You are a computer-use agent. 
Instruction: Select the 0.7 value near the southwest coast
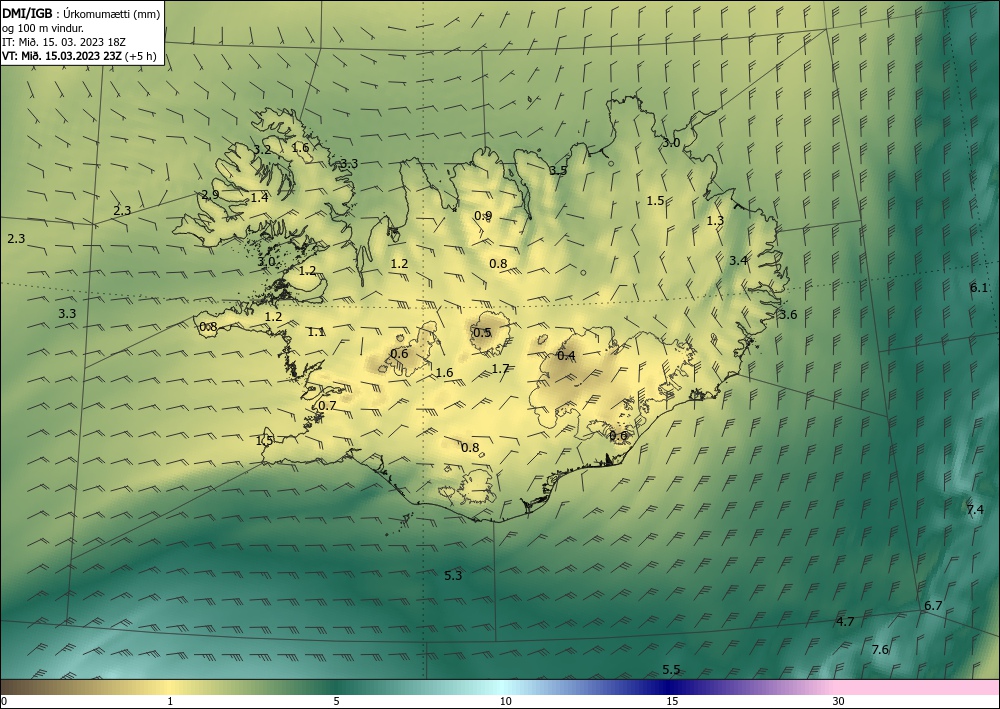[327, 406]
